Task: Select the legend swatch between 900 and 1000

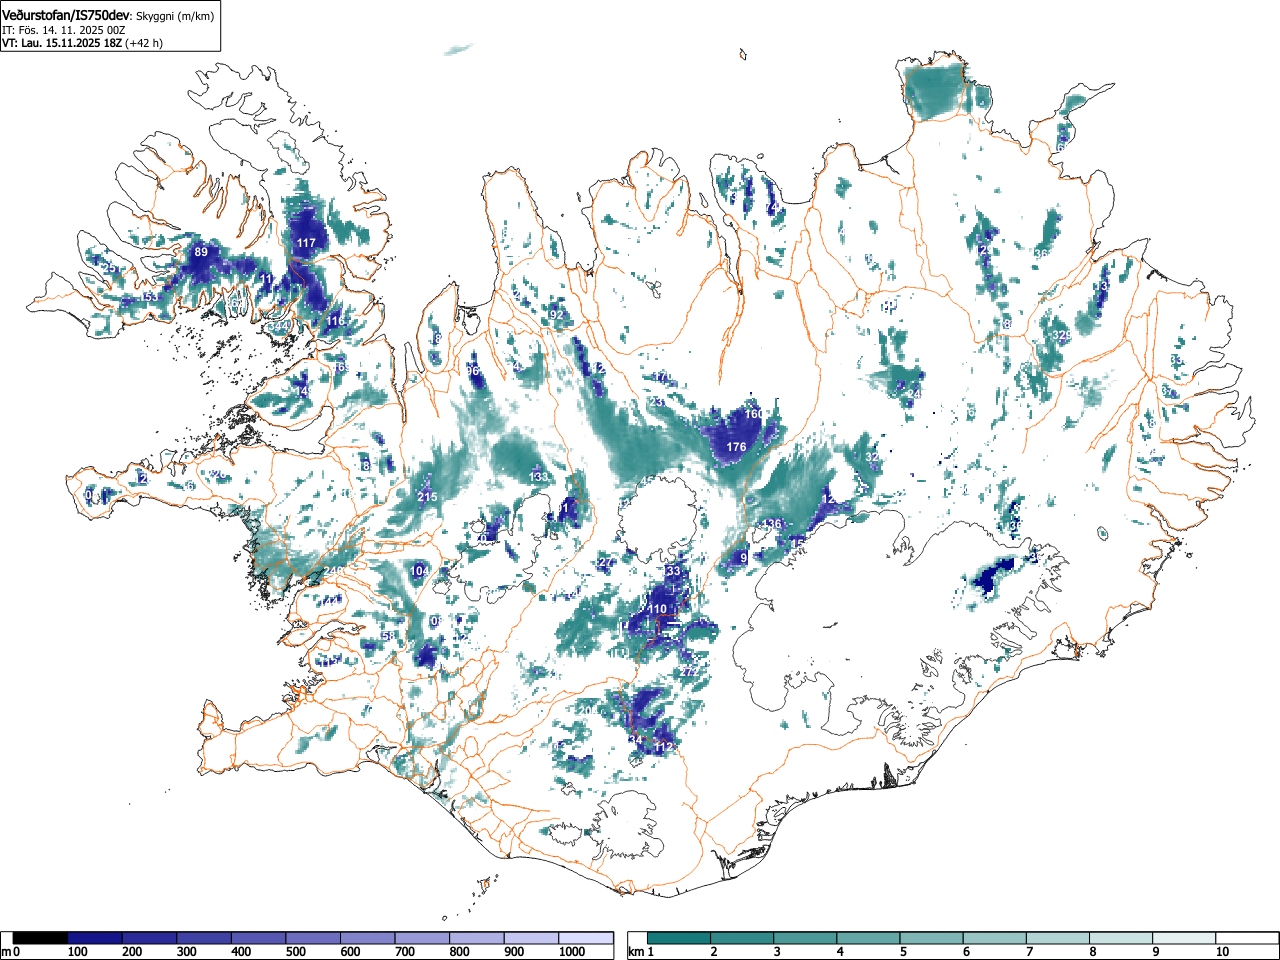Action: 531,938
